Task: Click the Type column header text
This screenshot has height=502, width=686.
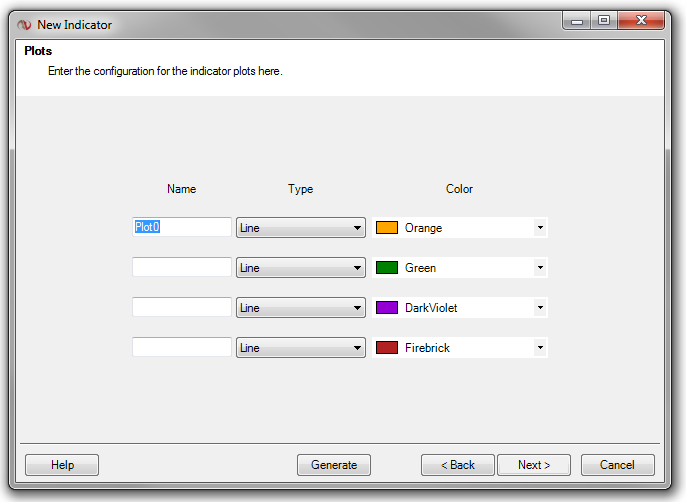Action: (x=301, y=189)
